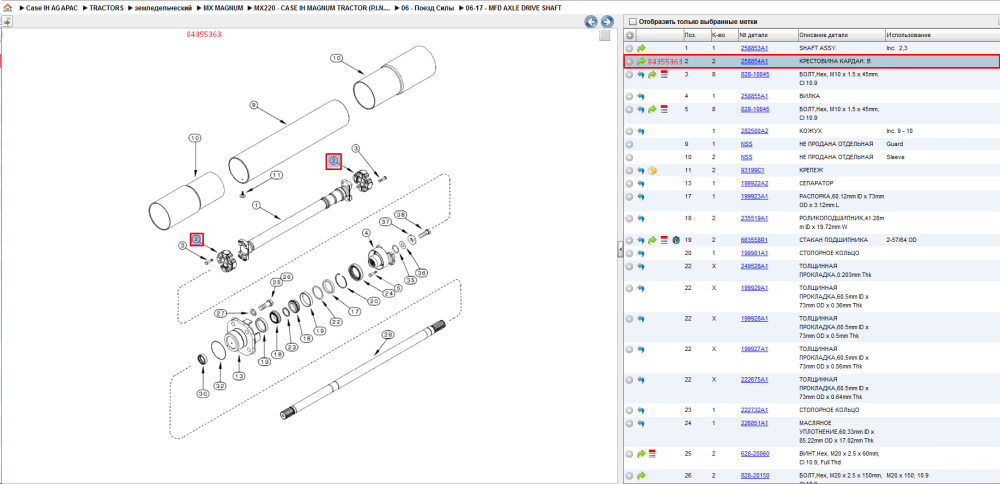Click green arrow on СТАКАН ПОДШИПНИКА row
This screenshot has width=1000, height=484.
652,240
